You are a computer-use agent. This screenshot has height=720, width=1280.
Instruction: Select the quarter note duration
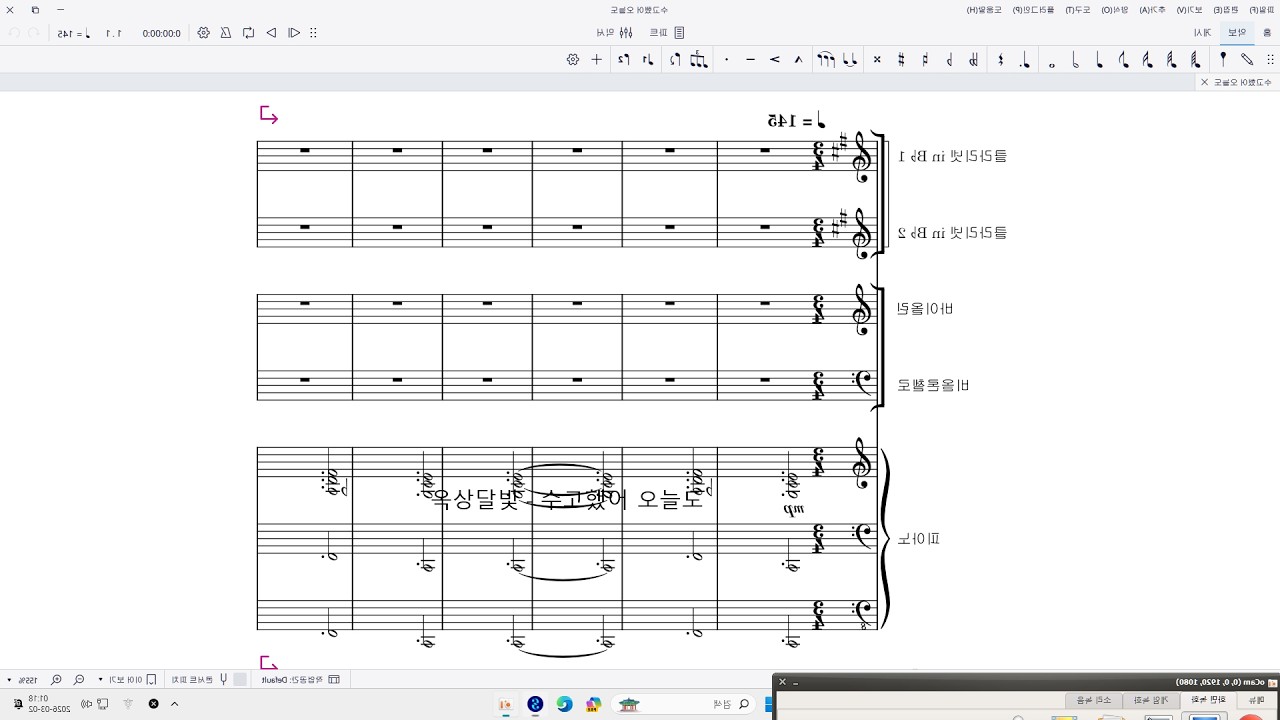pos(1100,60)
